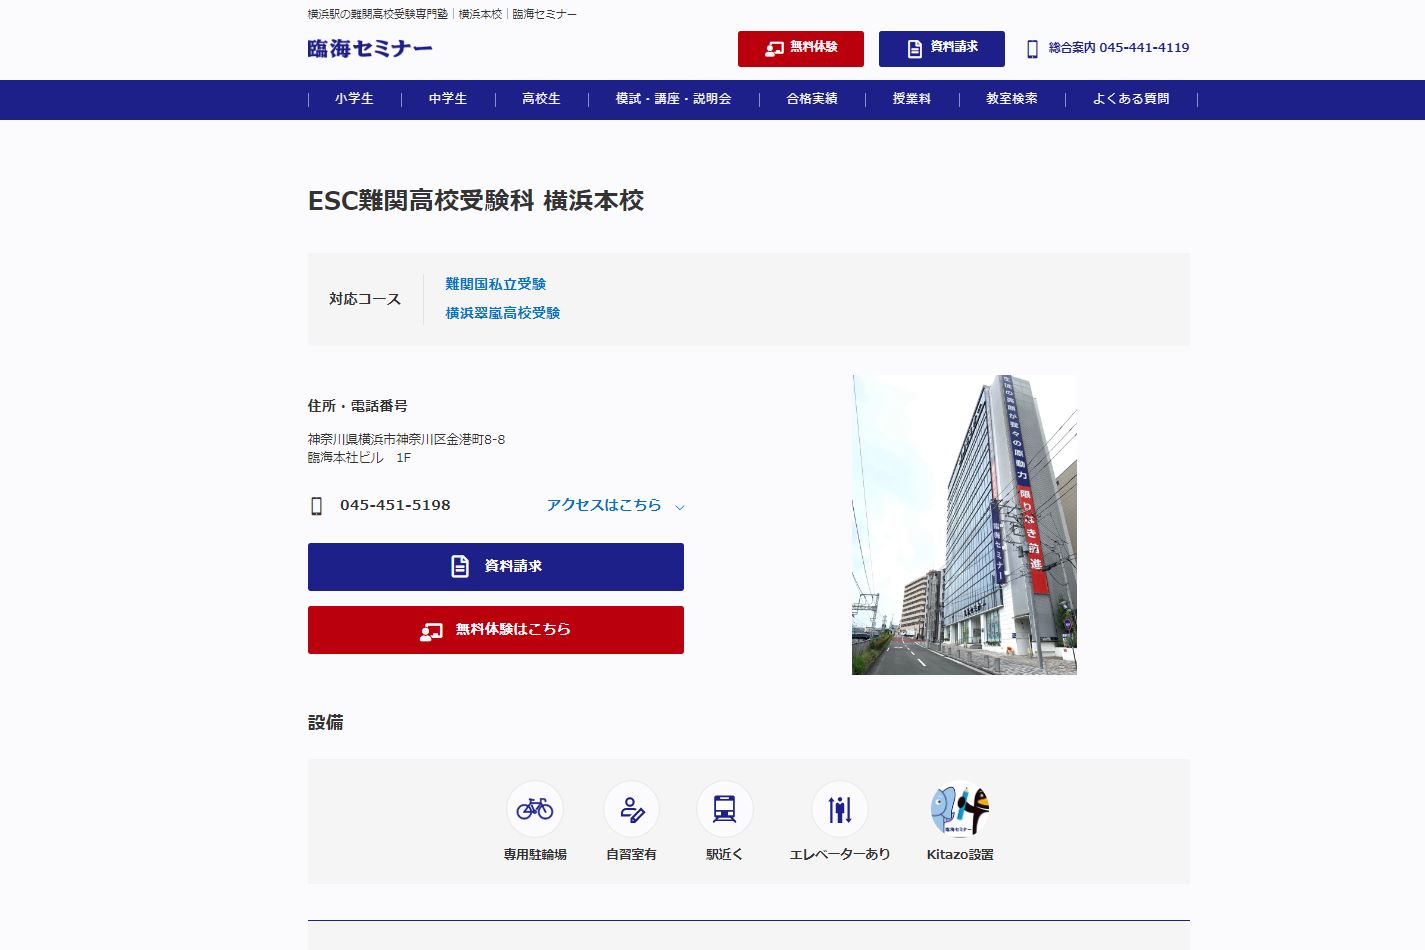The height and width of the screenshot is (950, 1425).
Task: Click the 住所・電話番号 heading
Action: (x=358, y=406)
